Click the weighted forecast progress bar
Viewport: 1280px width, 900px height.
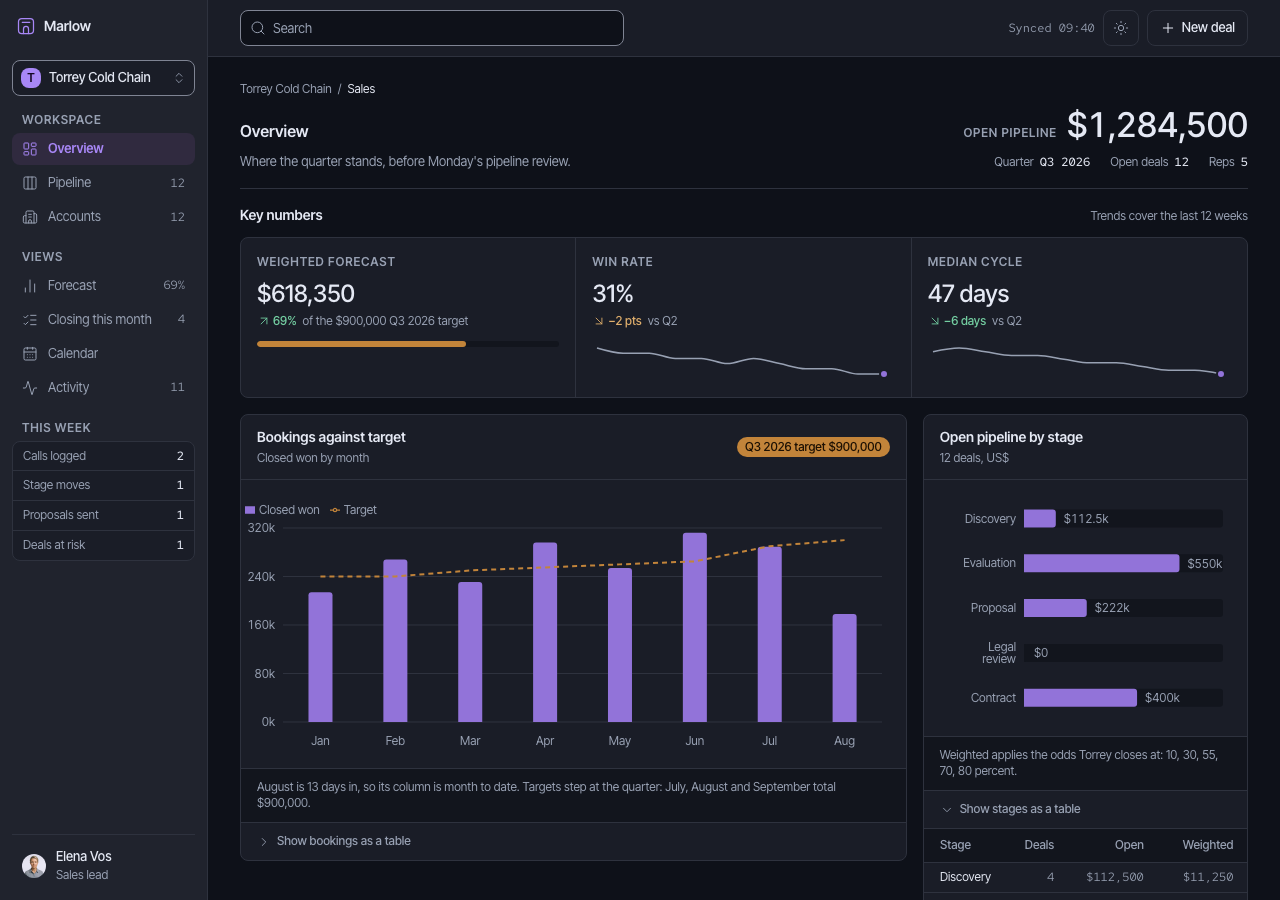click(x=408, y=344)
